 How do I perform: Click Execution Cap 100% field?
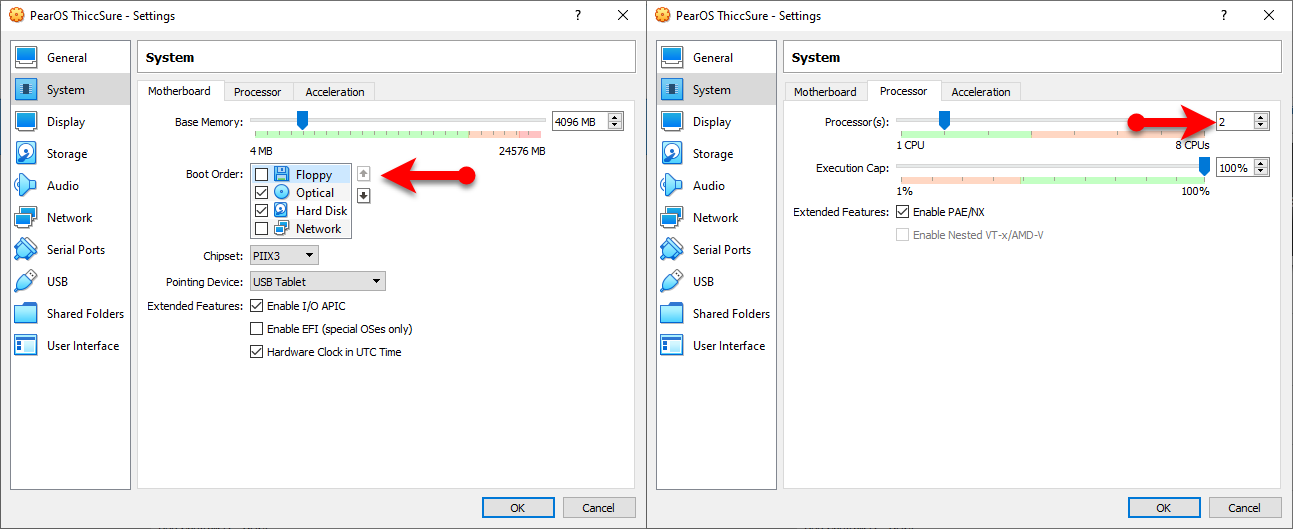[1235, 168]
